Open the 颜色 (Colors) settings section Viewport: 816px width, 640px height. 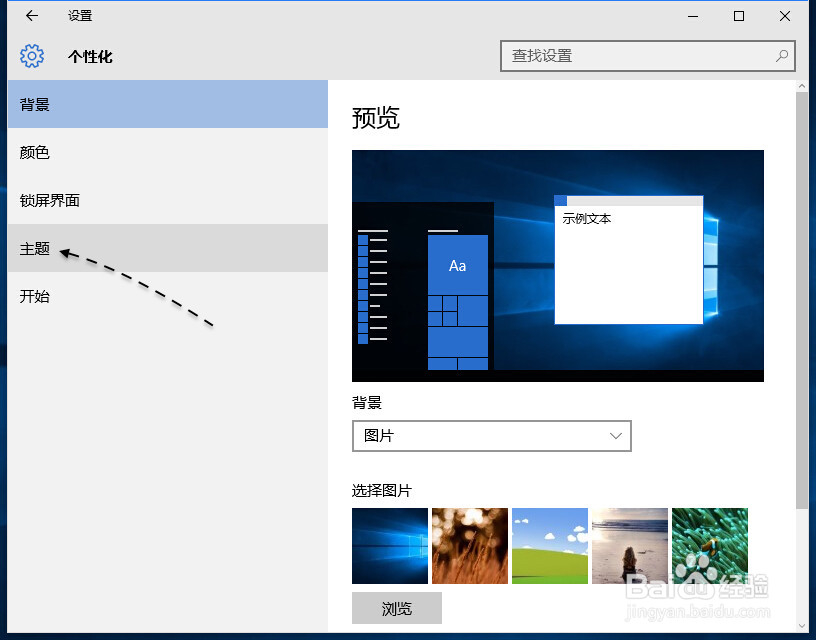coord(33,152)
